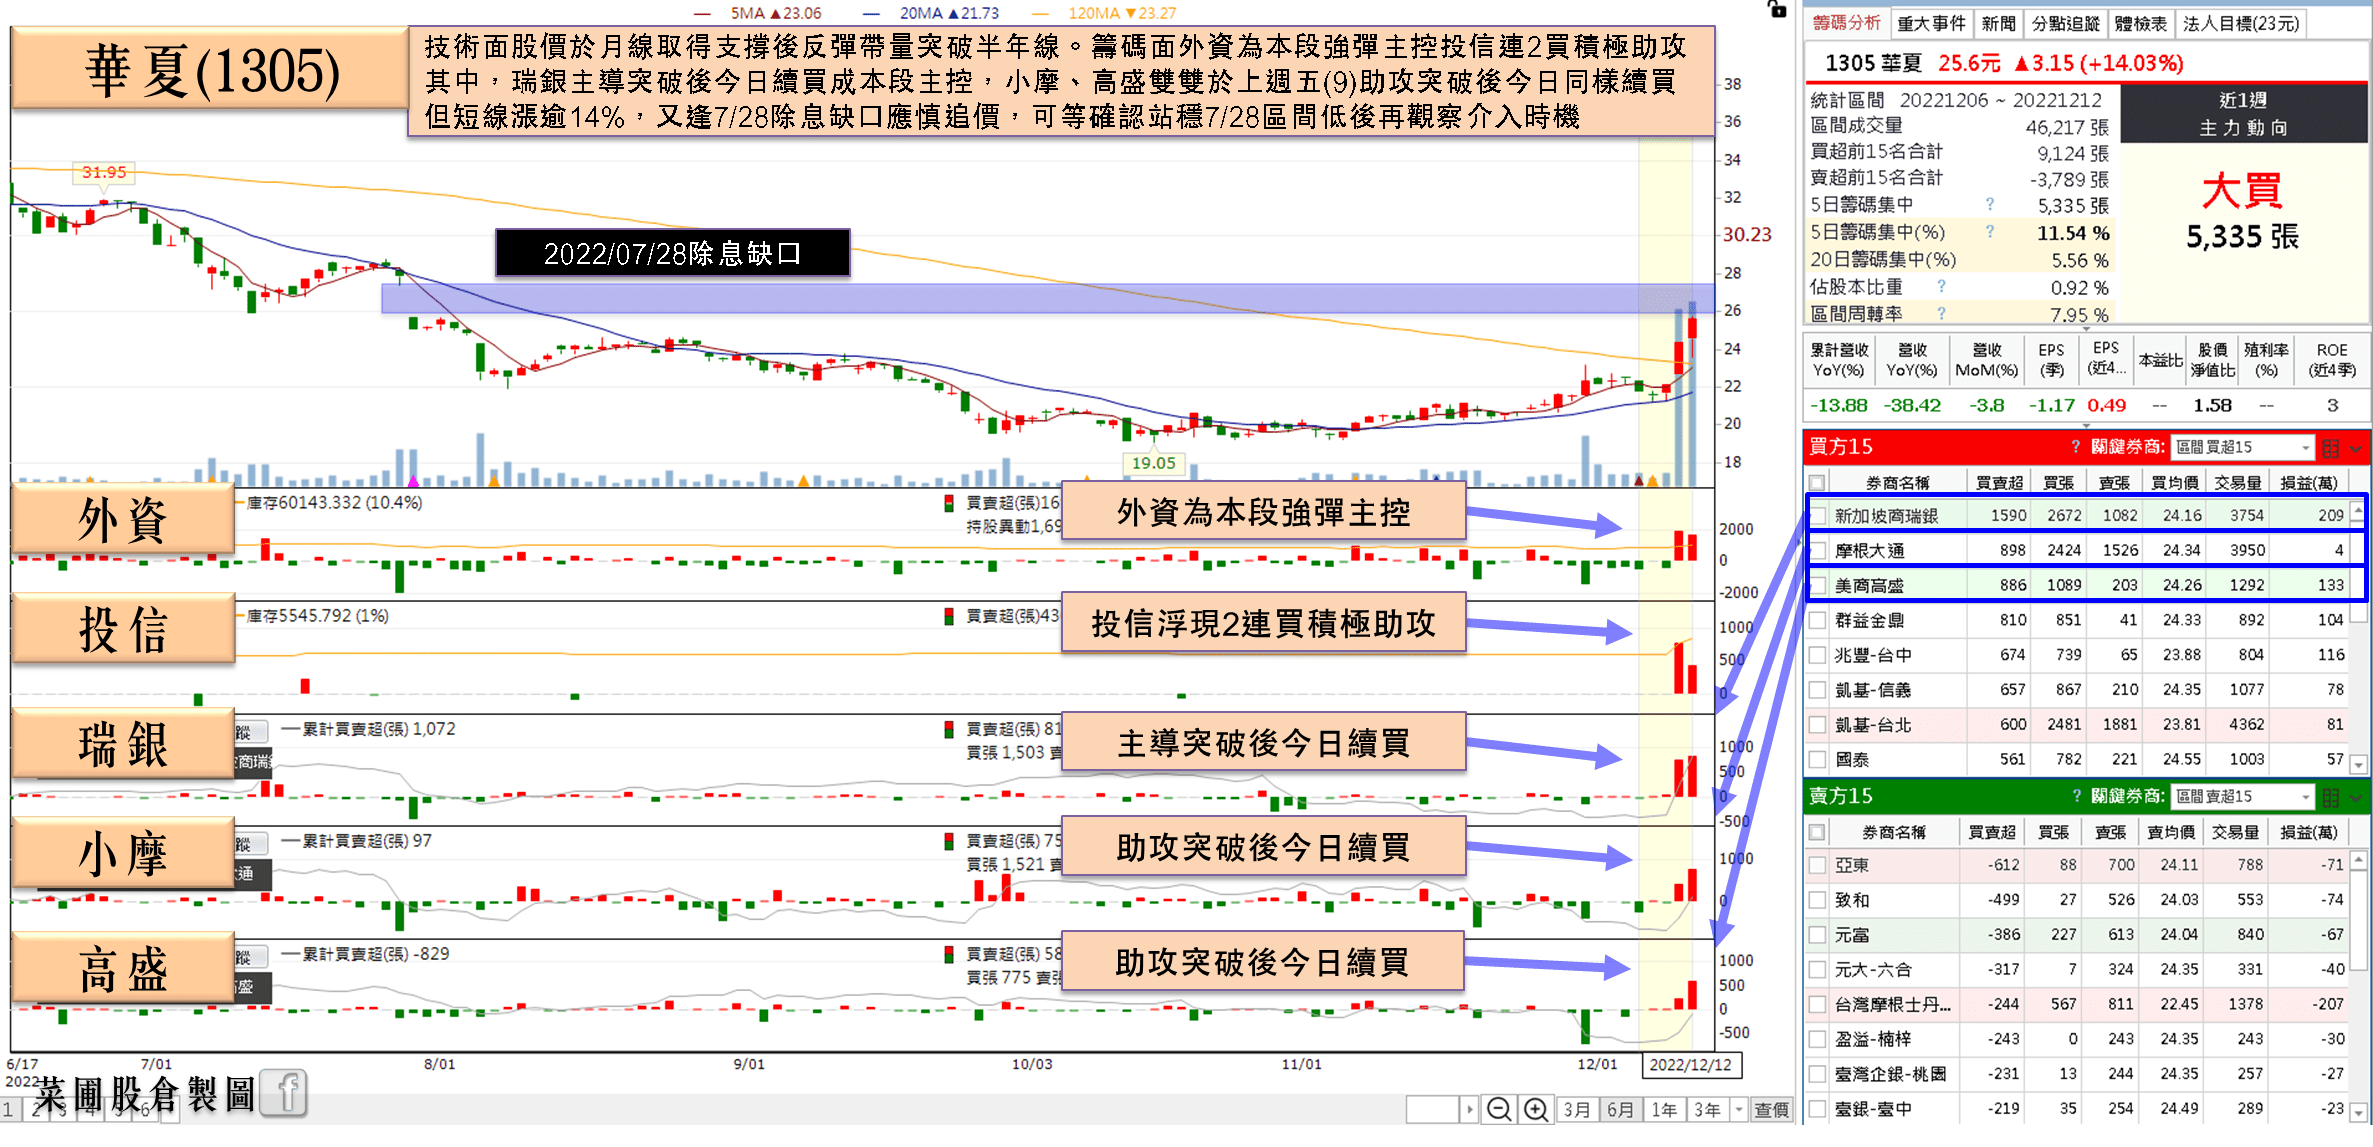Open the 分點追蹤 tab
Viewport: 2373px width, 1147px height.
point(2065,23)
